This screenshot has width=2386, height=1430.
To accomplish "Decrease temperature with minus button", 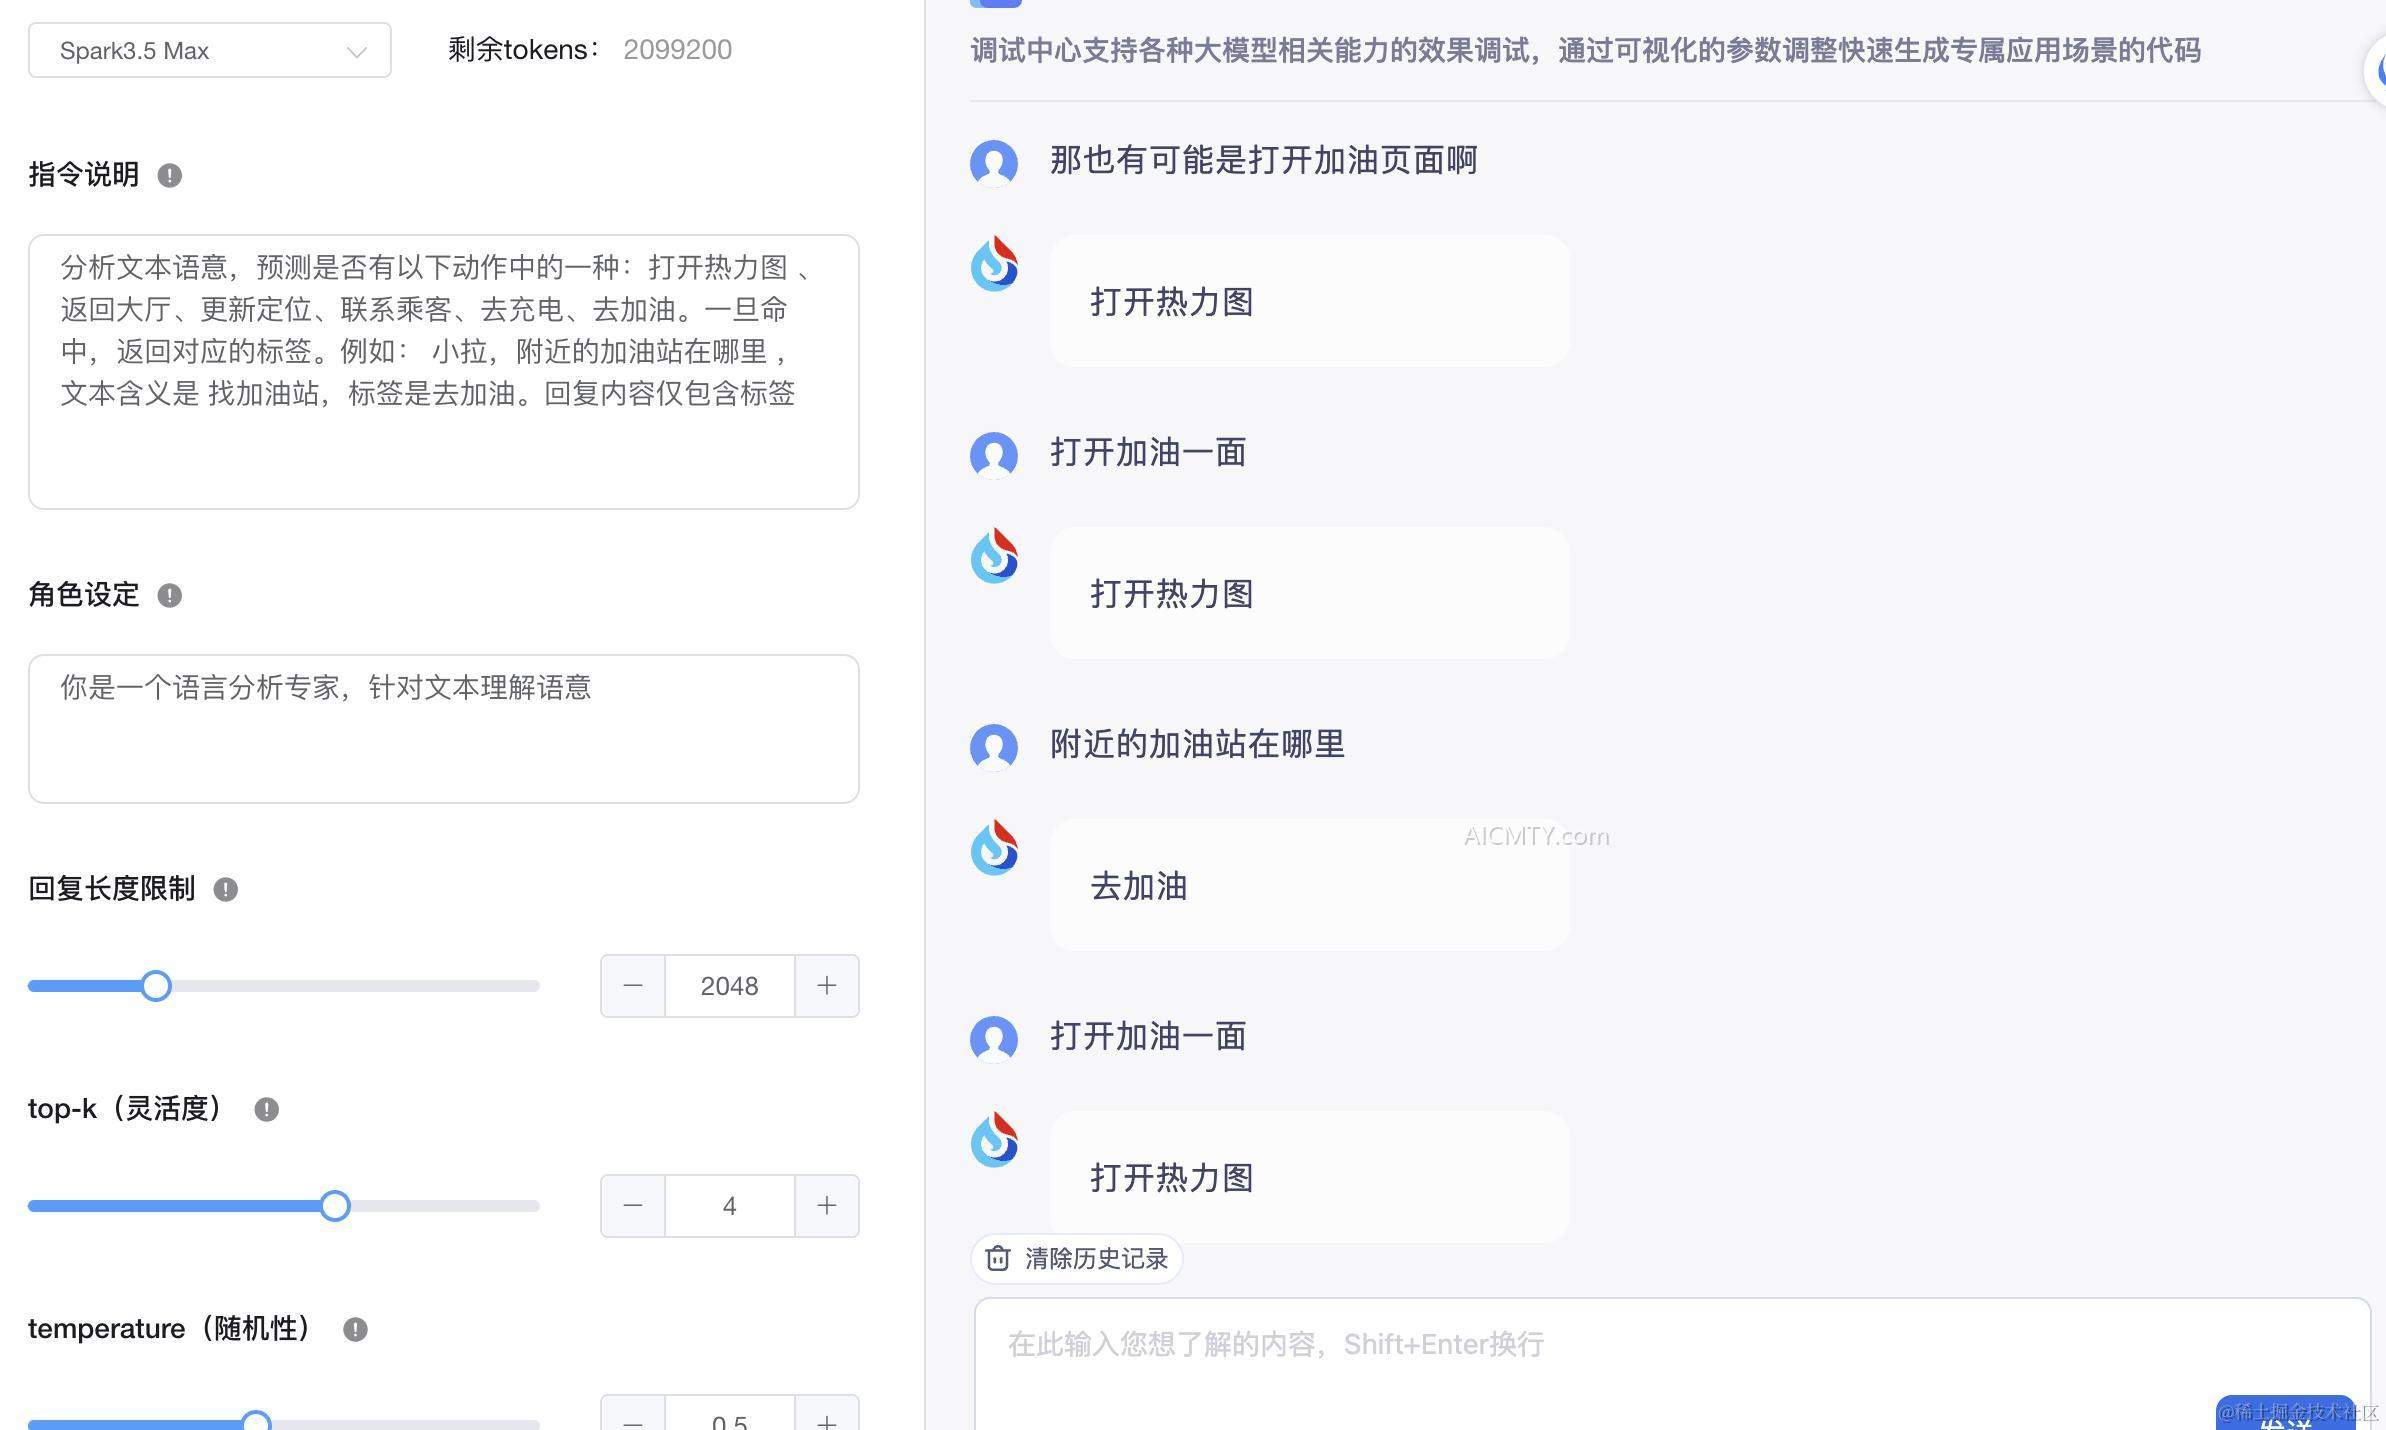I will pos(633,1415).
